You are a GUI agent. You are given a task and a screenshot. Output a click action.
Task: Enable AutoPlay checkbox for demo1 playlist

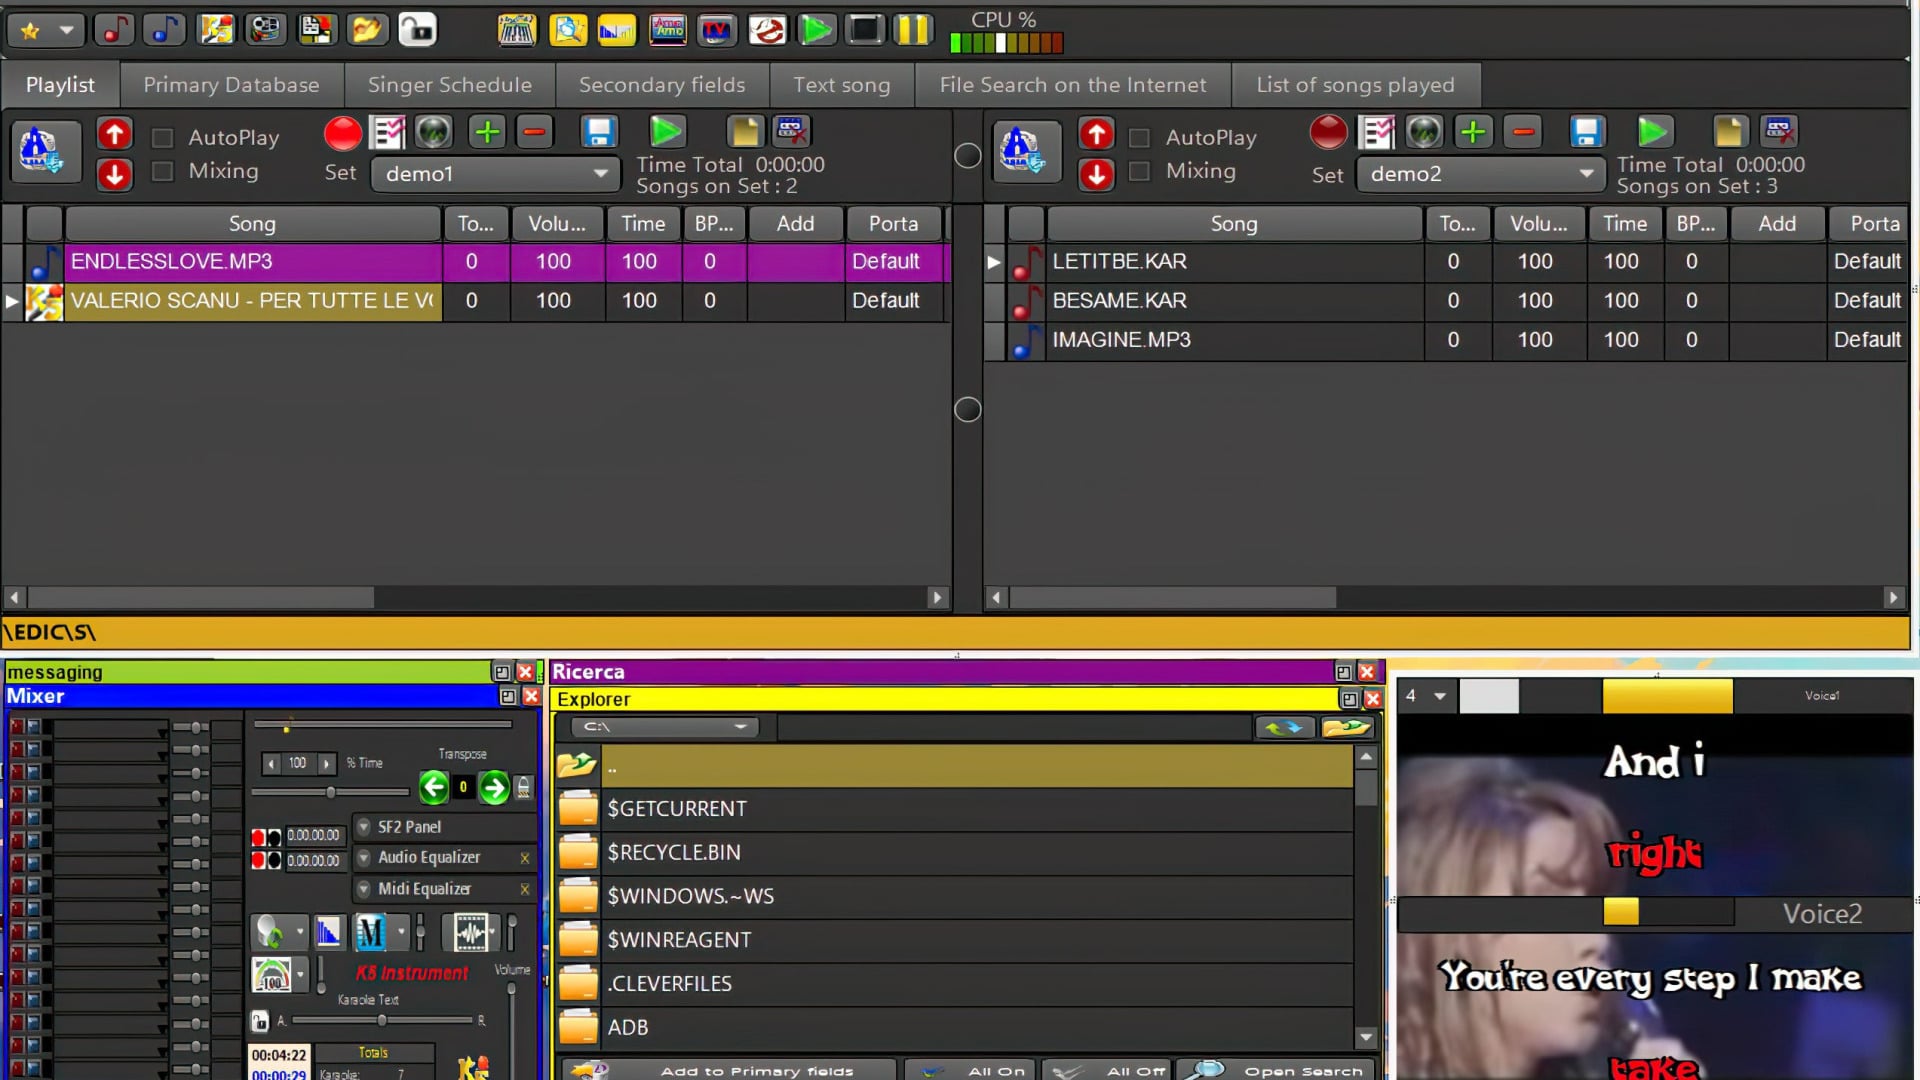point(162,138)
